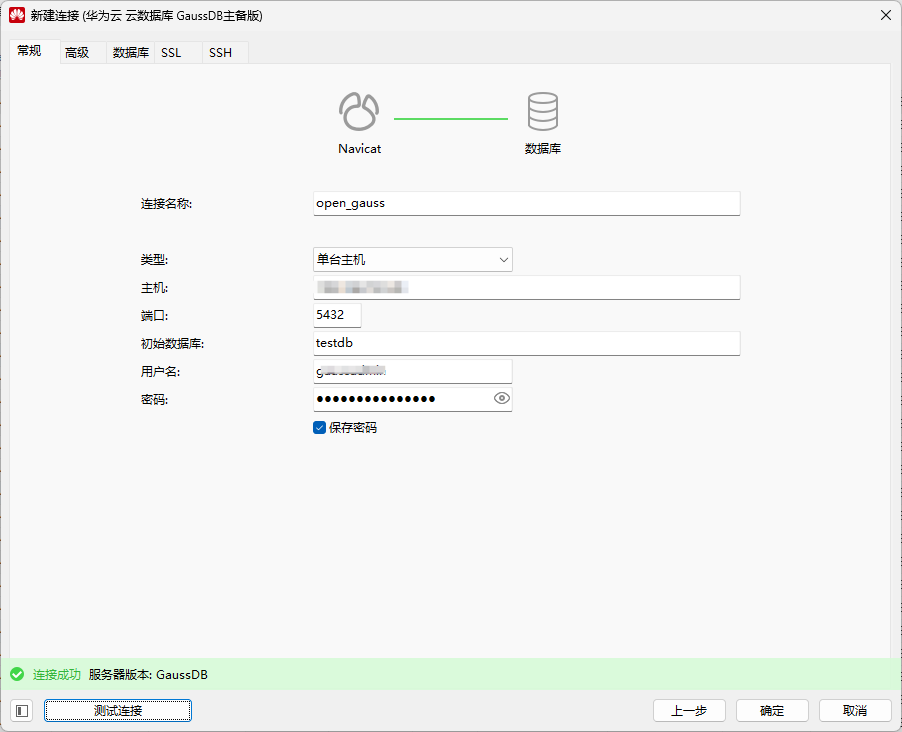This screenshot has width=902, height=732.
Task: Open the 高级 settings tab
Action: coord(78,52)
